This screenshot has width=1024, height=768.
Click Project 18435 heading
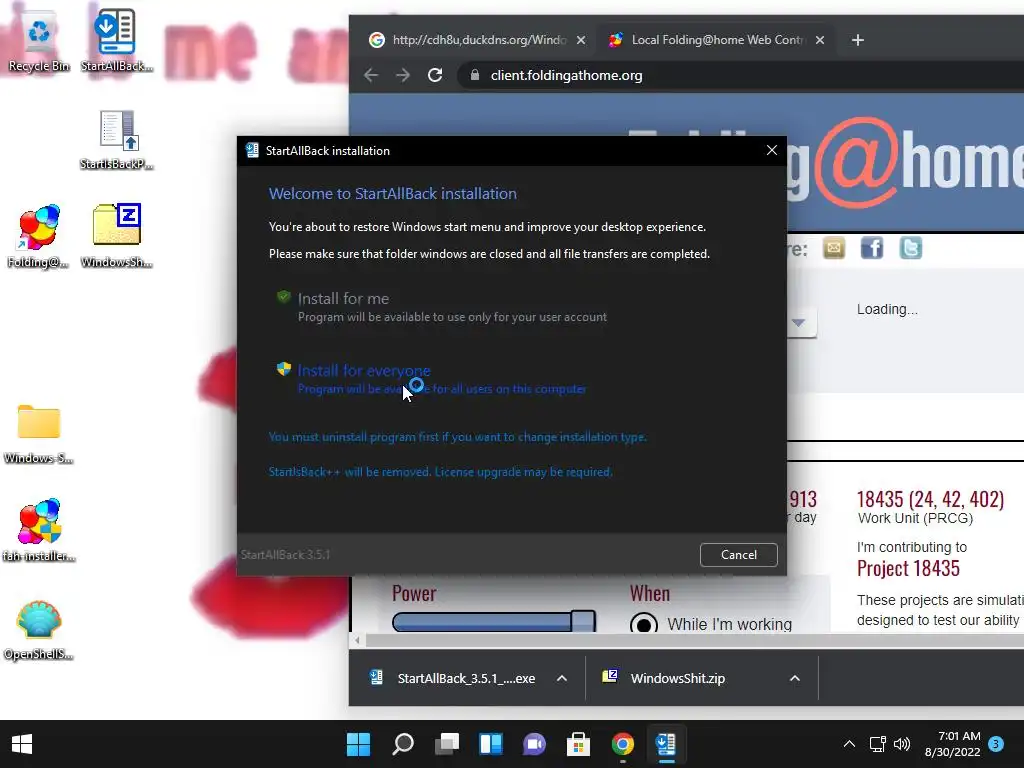908,568
